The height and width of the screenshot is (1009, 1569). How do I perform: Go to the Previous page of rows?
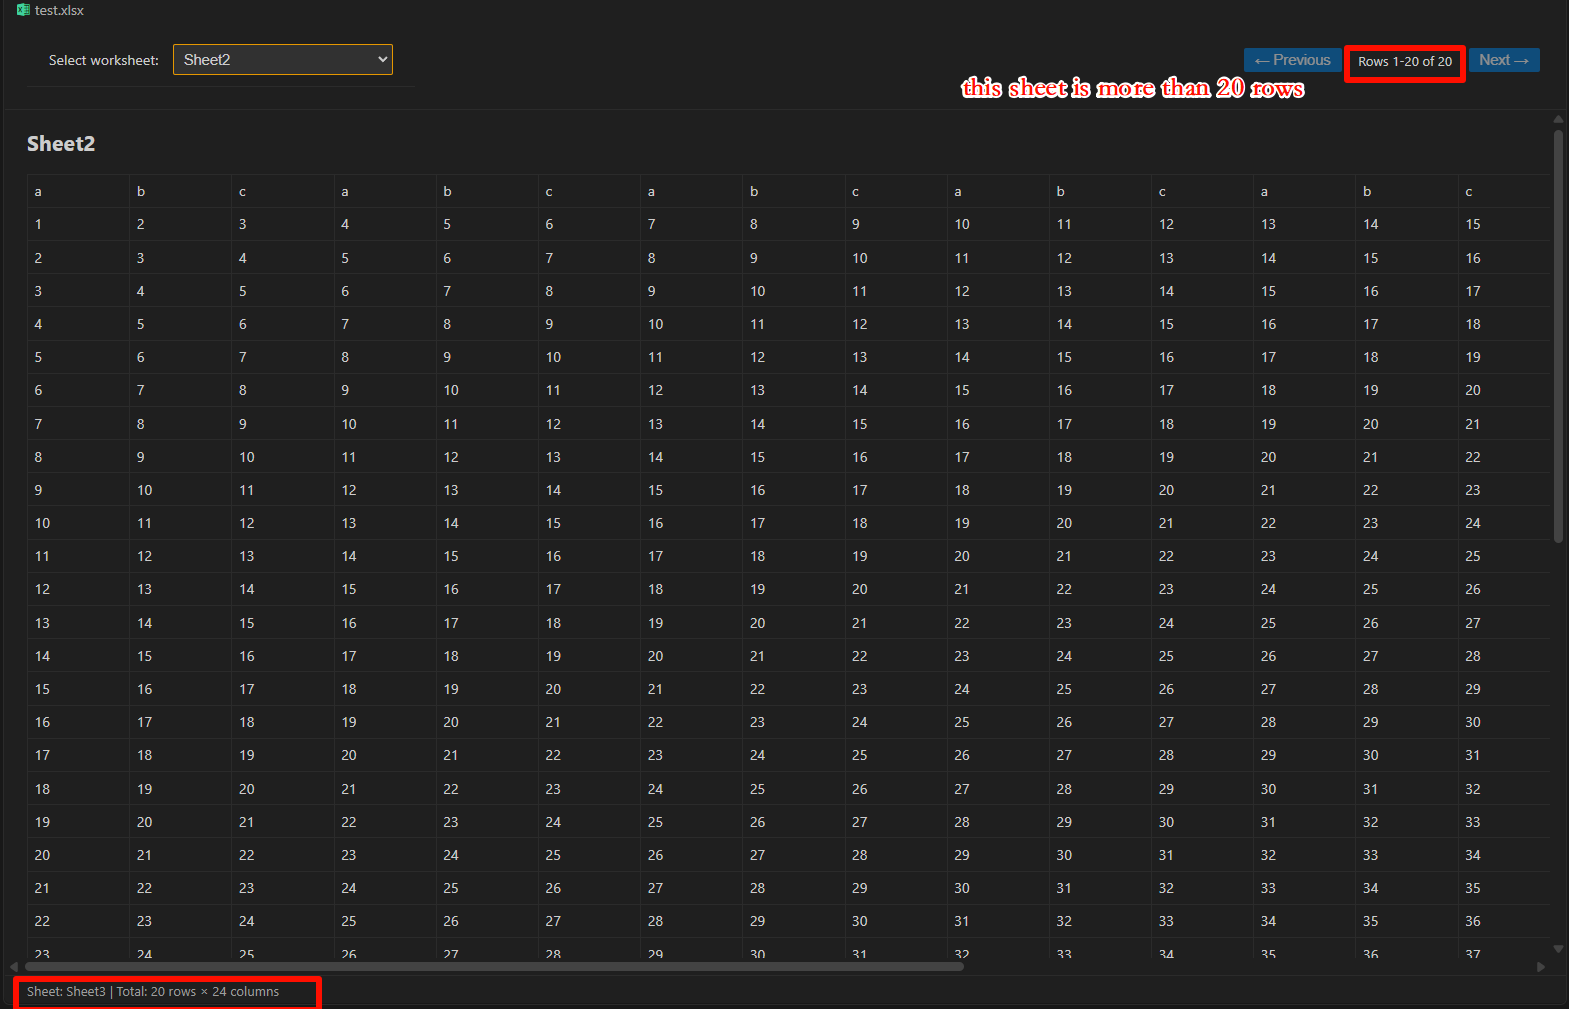pos(1292,60)
